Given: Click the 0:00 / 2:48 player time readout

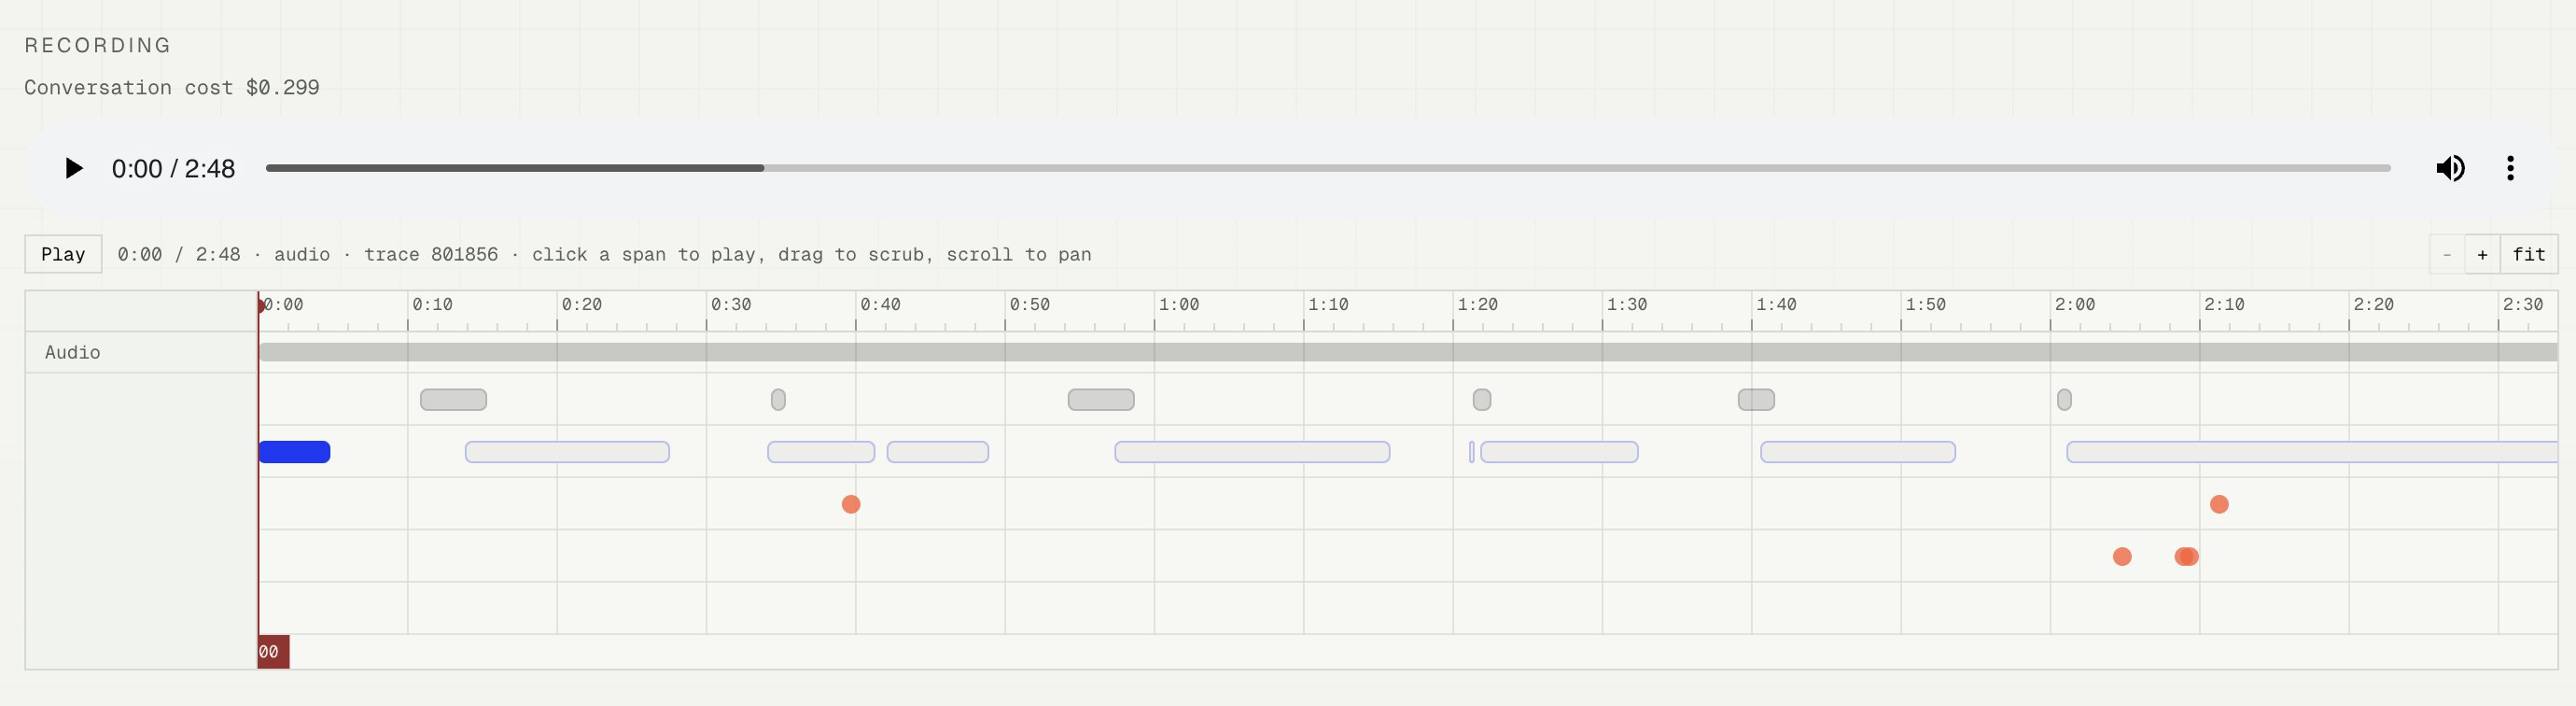Looking at the screenshot, I should point(173,168).
